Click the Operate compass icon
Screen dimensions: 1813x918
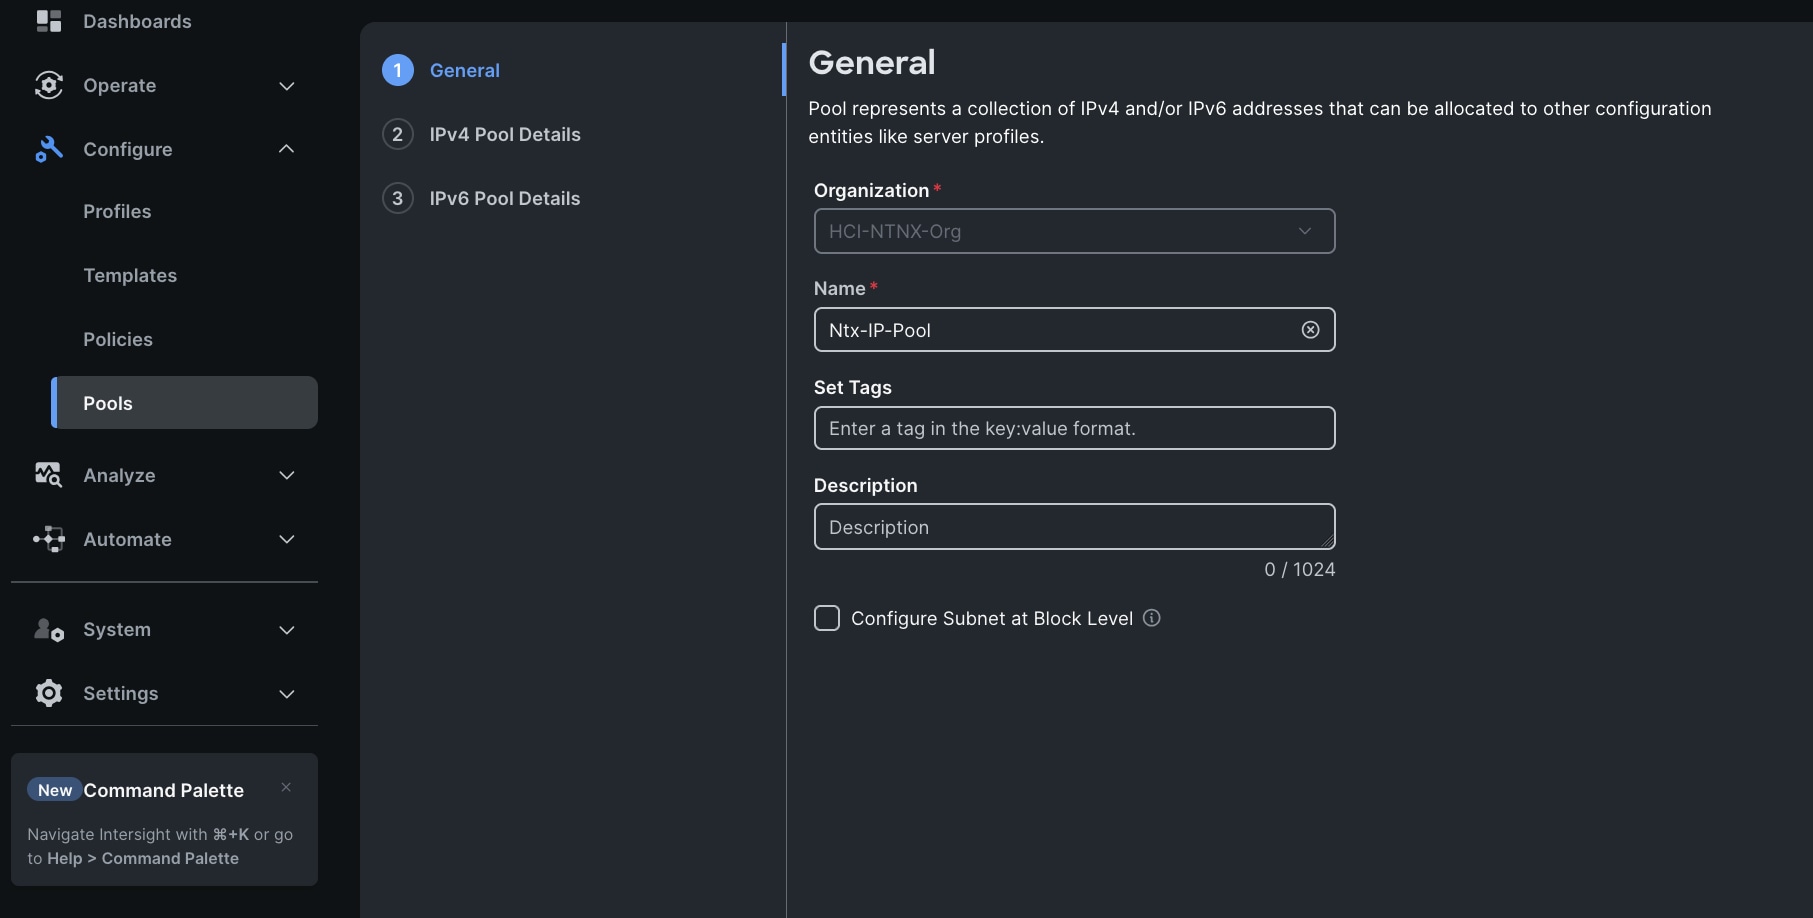pos(48,85)
